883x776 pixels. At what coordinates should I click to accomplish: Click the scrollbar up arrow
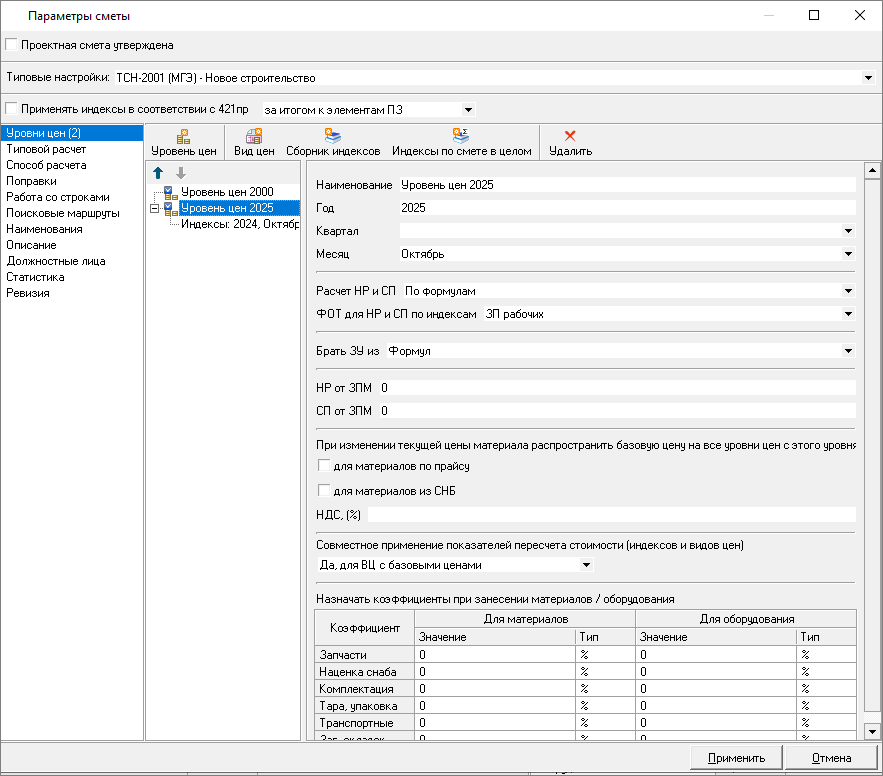[x=872, y=170]
